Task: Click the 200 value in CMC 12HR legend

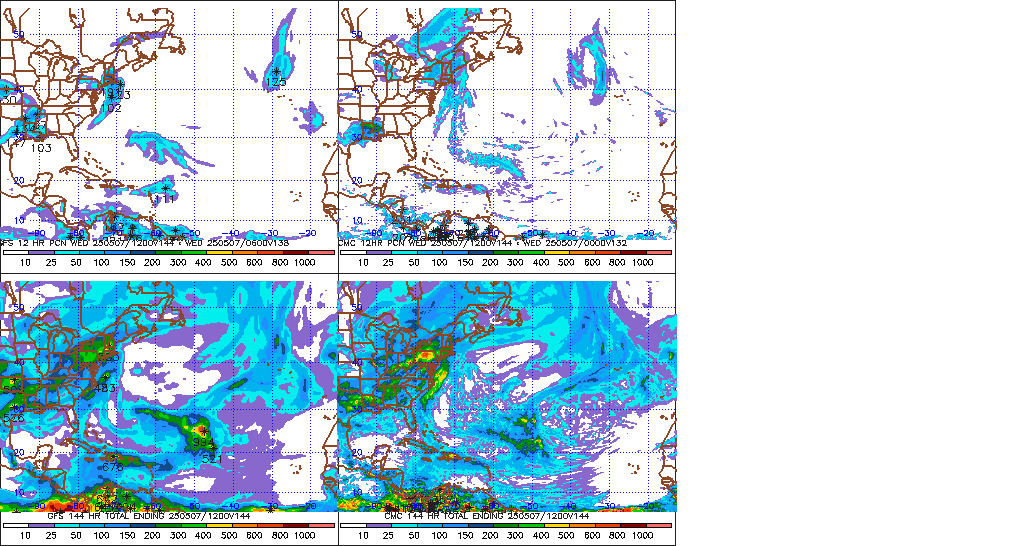Action: pyautogui.click(x=490, y=262)
